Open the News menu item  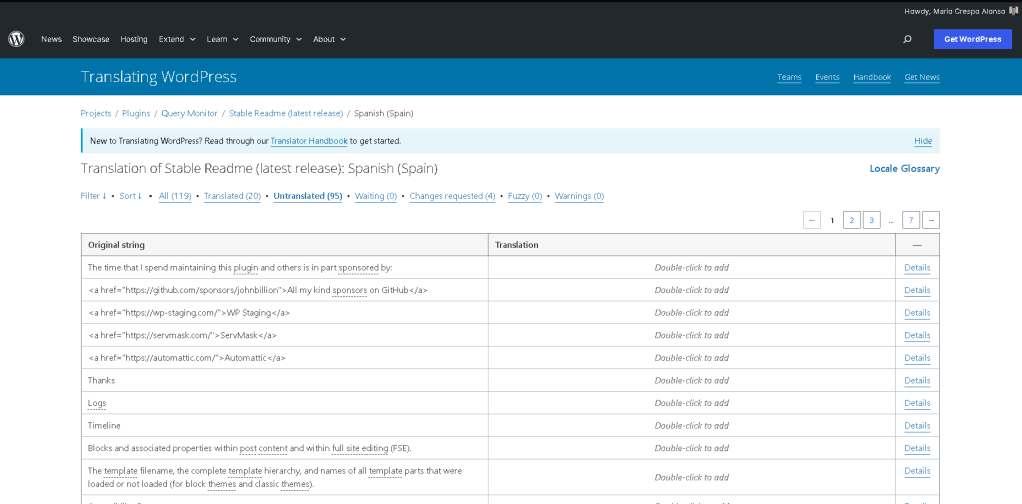coord(51,39)
